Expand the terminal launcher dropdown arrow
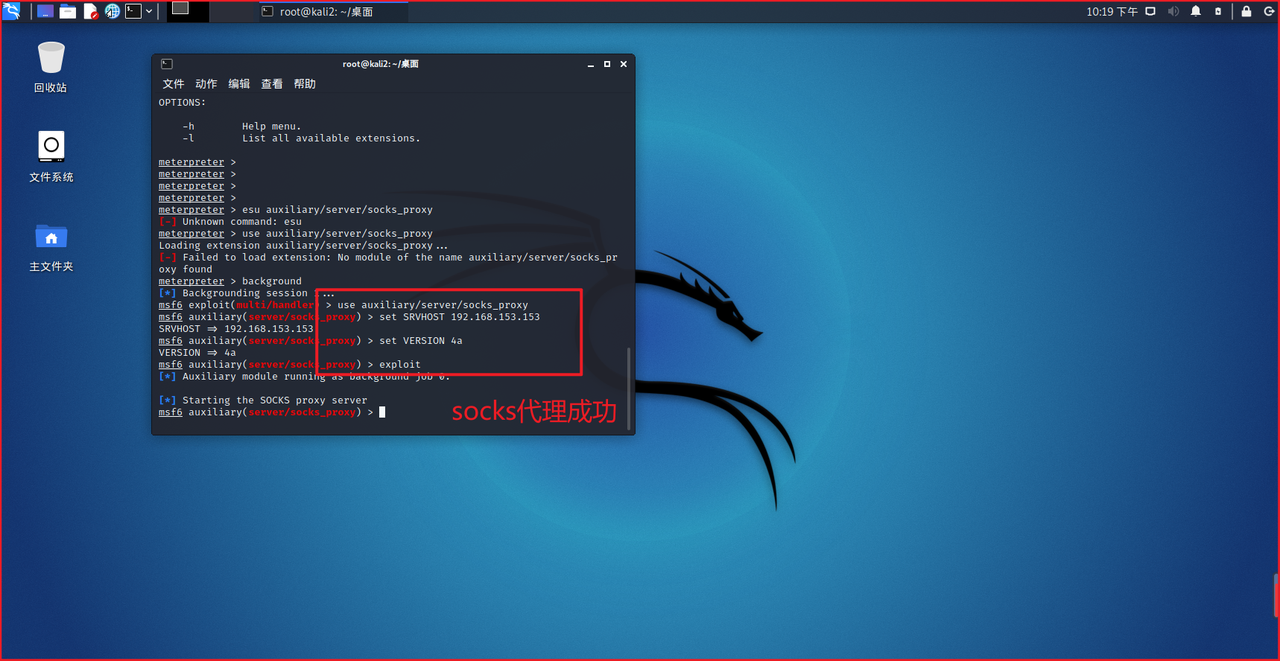The height and width of the screenshot is (661, 1280). click(150, 11)
